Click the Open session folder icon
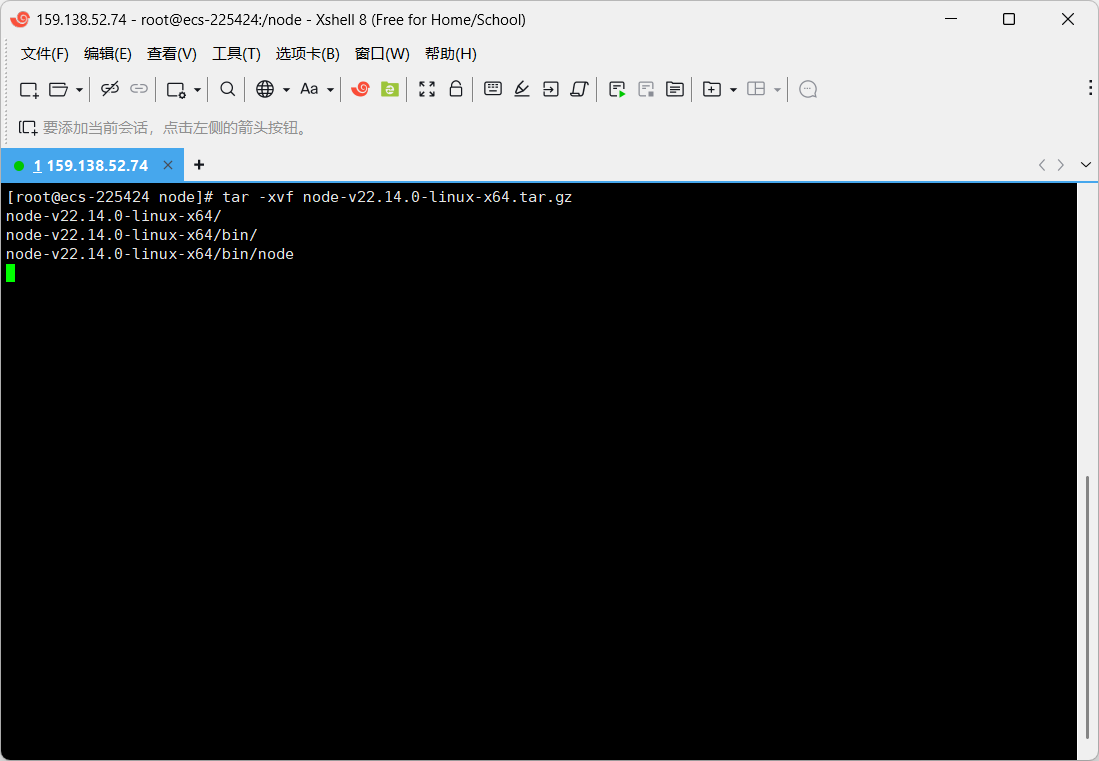Screen dimensions: 1099x761 tap(58, 90)
